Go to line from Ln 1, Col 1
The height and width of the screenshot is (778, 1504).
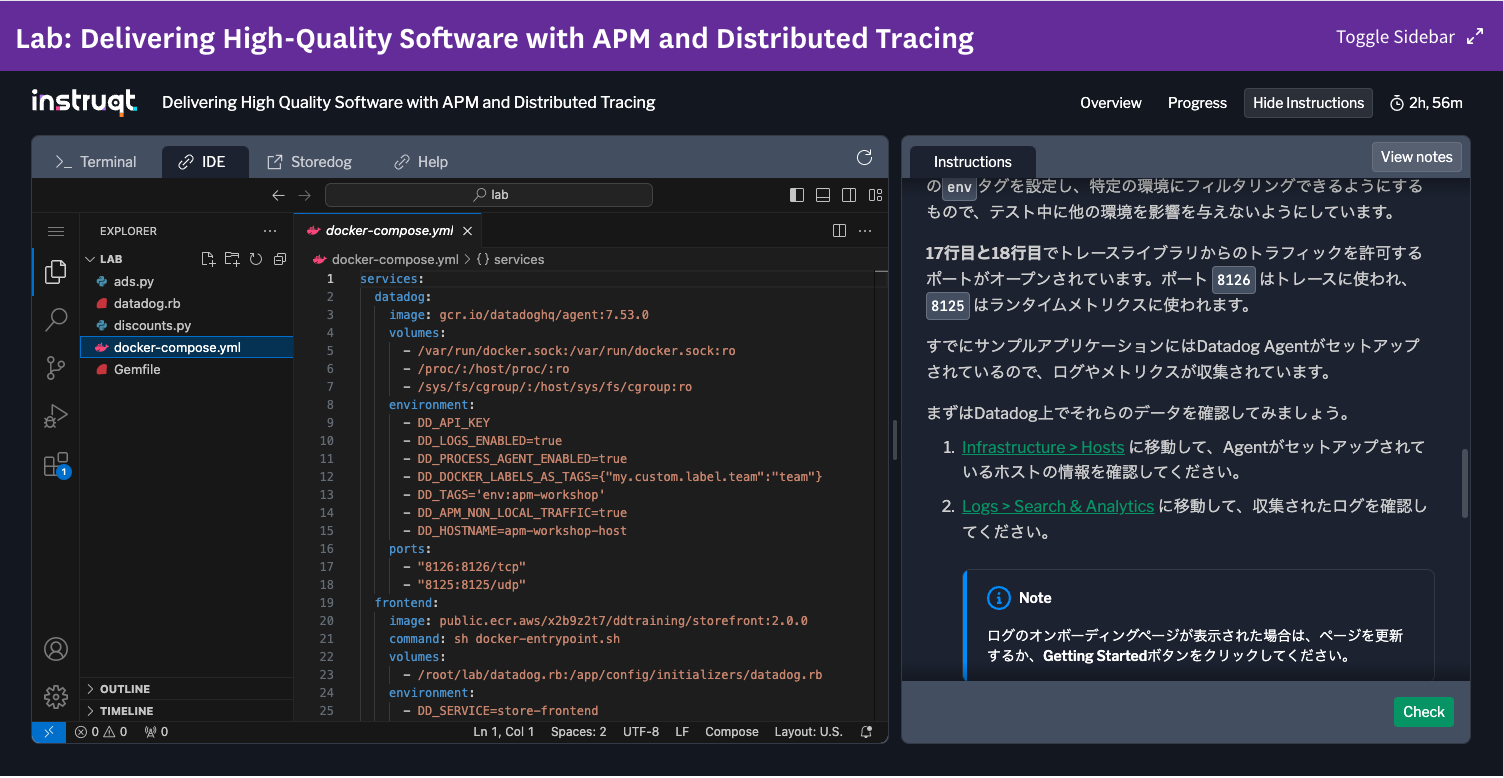504,732
